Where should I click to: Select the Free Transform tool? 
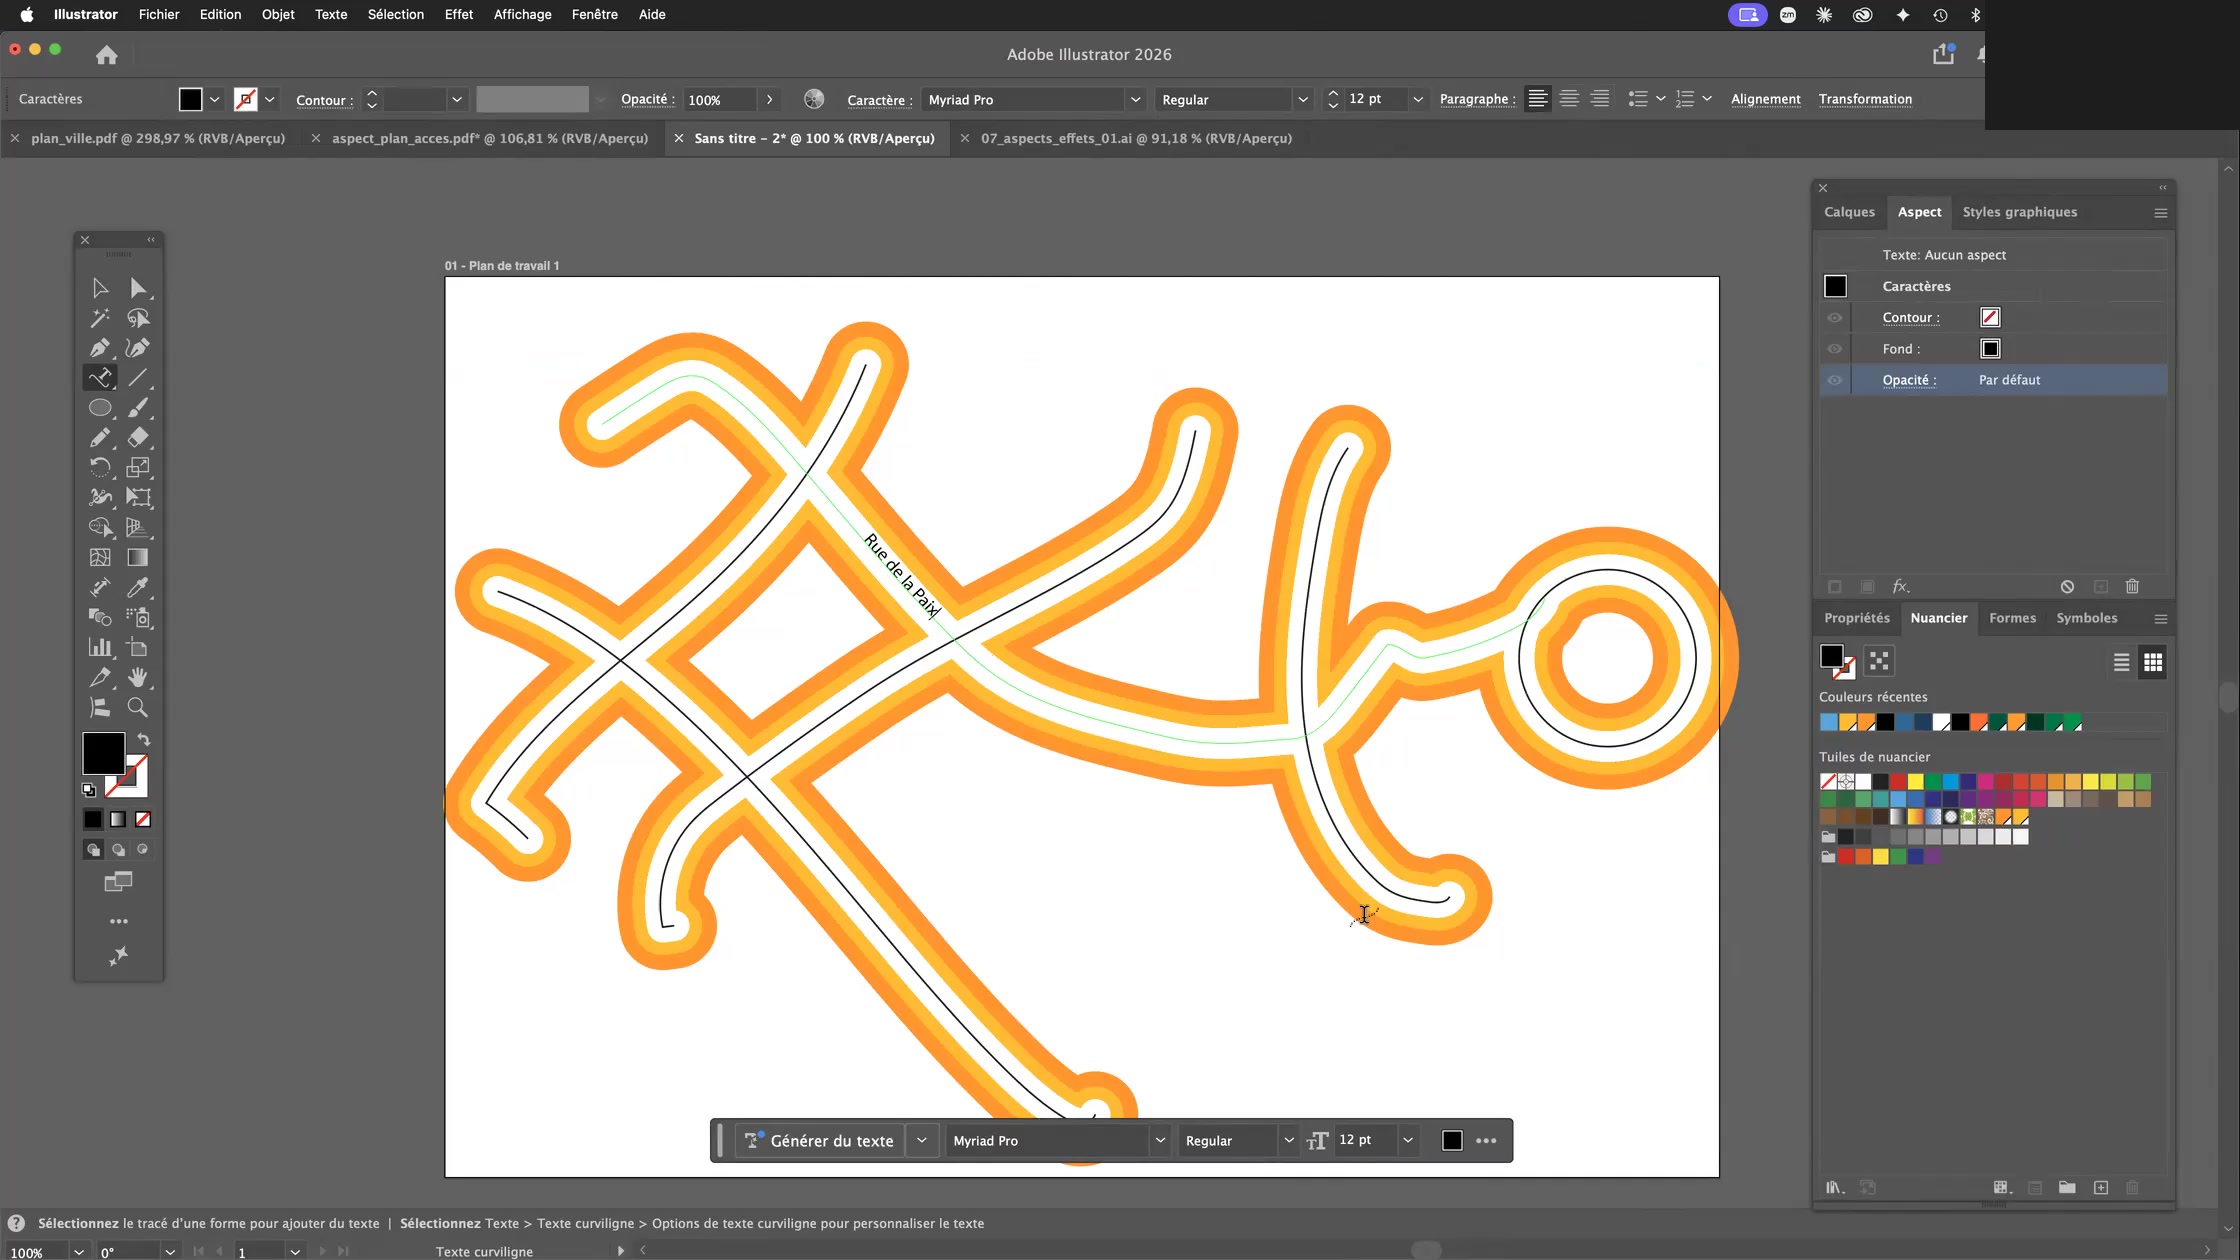138,498
